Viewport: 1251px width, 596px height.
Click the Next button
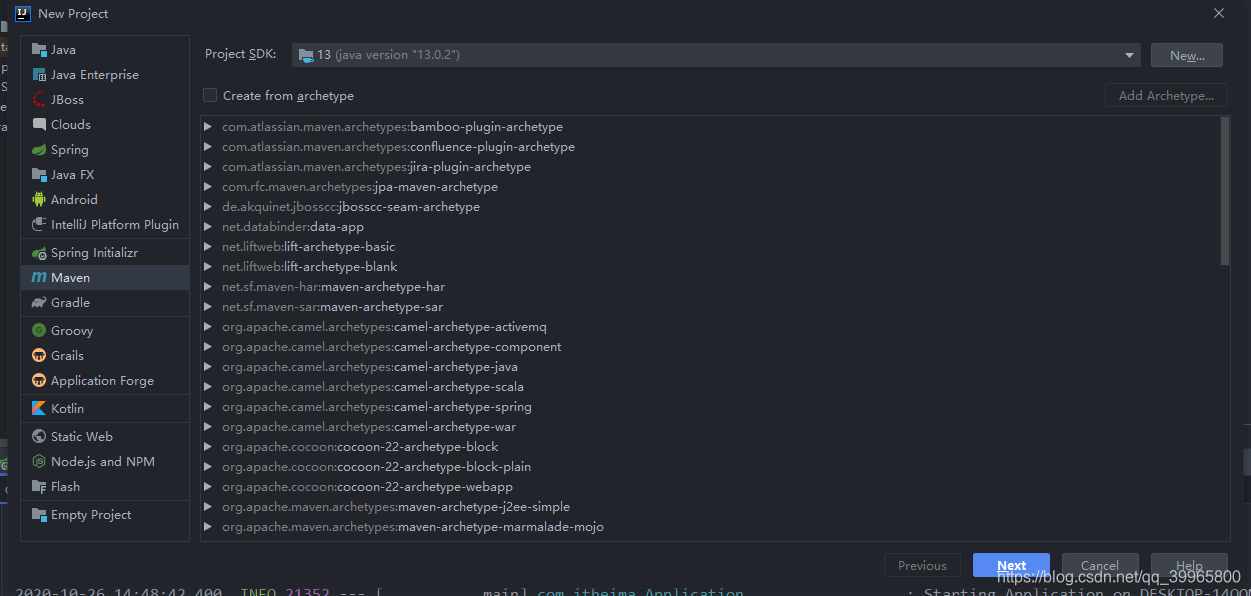point(1011,565)
